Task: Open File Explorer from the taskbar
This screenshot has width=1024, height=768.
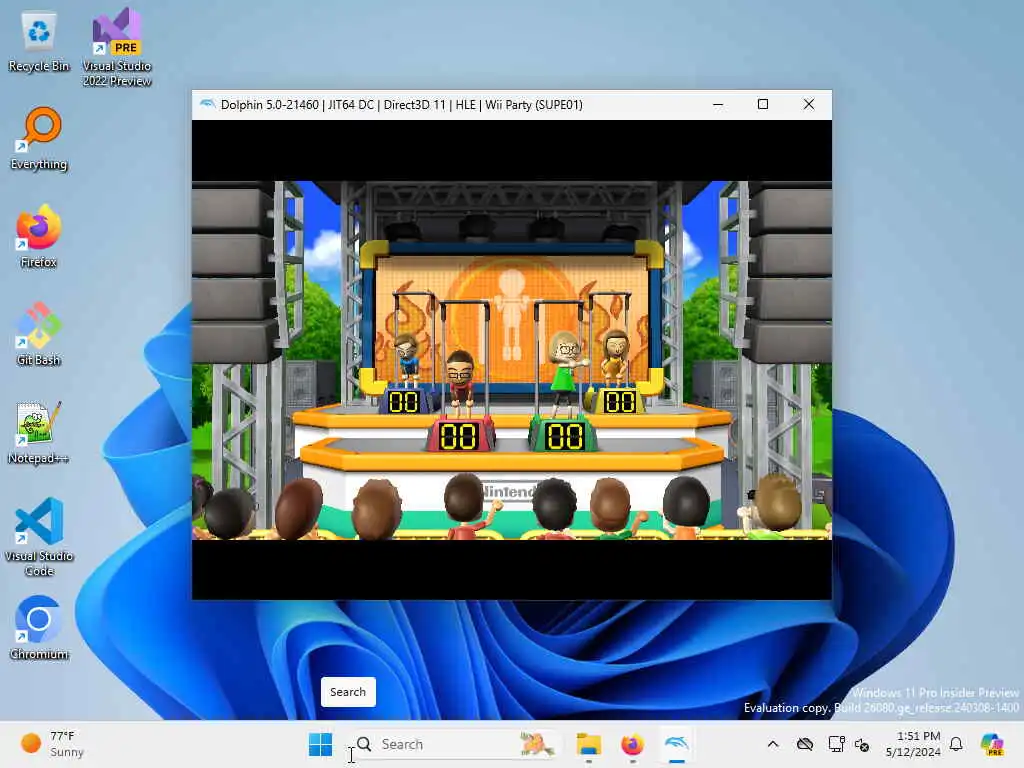Action: pos(588,744)
